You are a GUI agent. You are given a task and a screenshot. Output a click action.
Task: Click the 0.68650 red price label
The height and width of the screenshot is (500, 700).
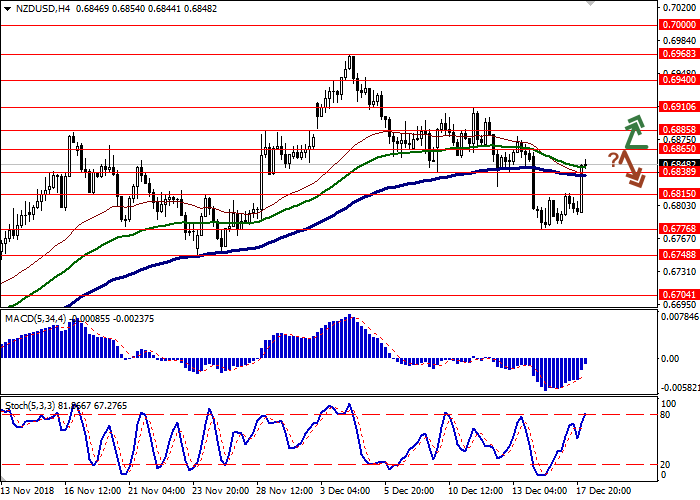coord(679,148)
